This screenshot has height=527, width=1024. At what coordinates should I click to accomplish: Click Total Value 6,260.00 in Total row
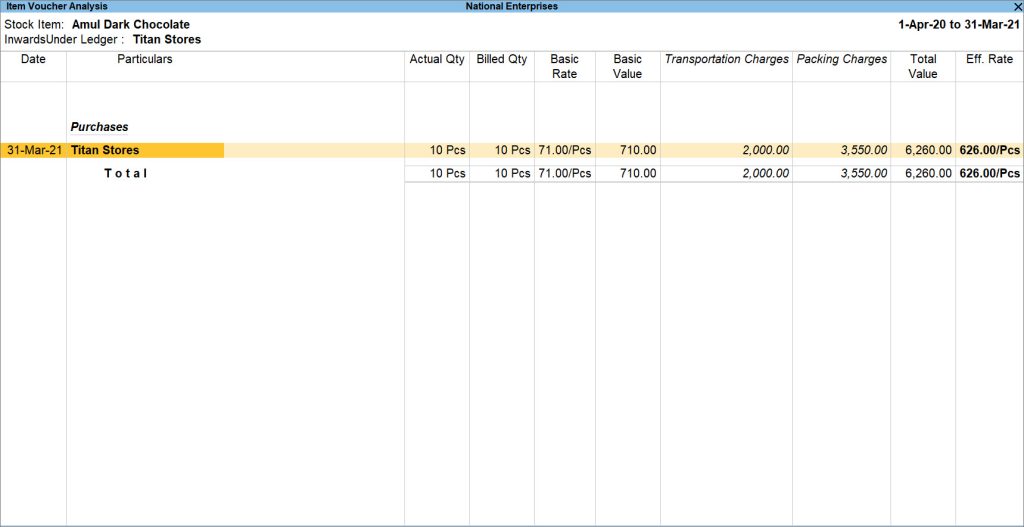point(928,174)
